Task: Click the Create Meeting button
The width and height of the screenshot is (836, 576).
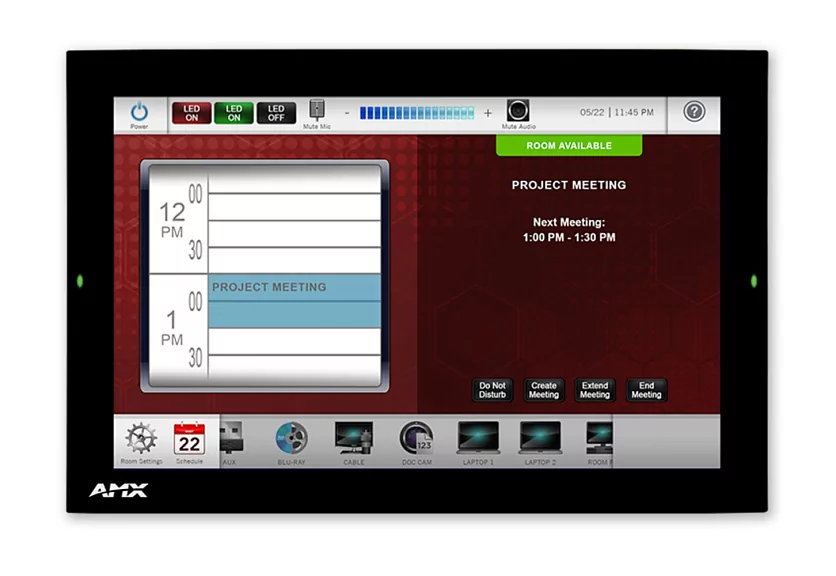Action: click(x=544, y=390)
